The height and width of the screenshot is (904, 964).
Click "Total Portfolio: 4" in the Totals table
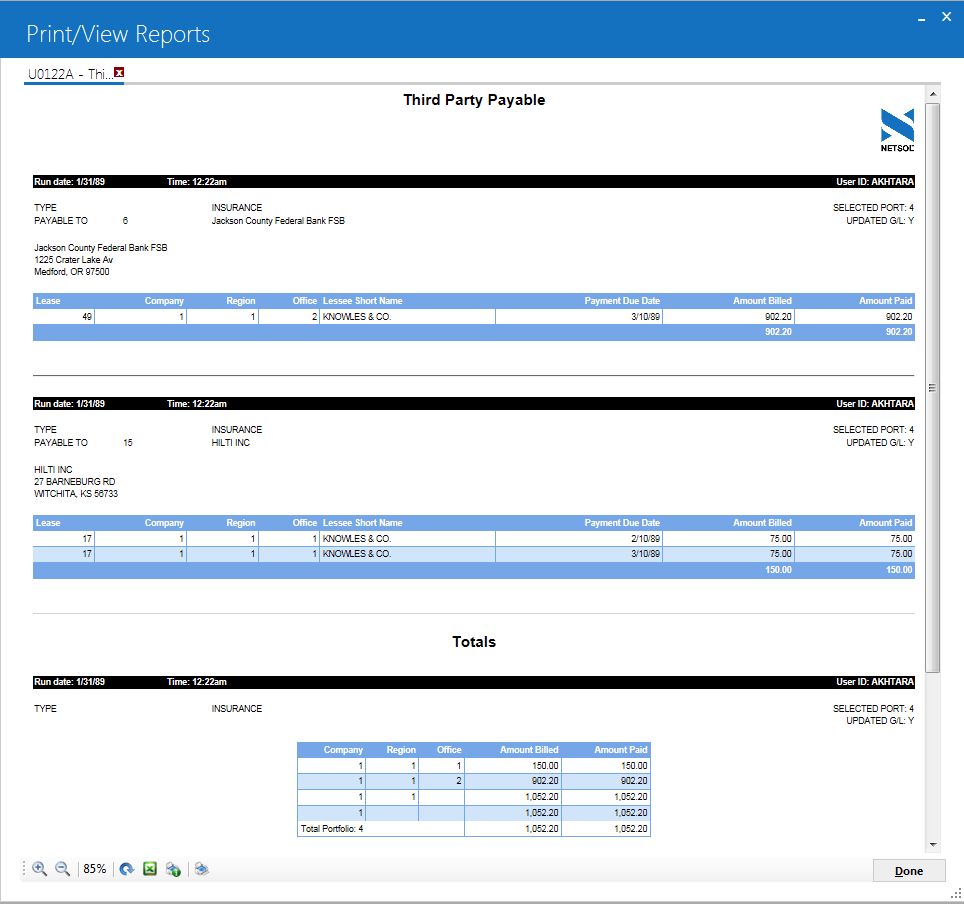(x=332, y=829)
